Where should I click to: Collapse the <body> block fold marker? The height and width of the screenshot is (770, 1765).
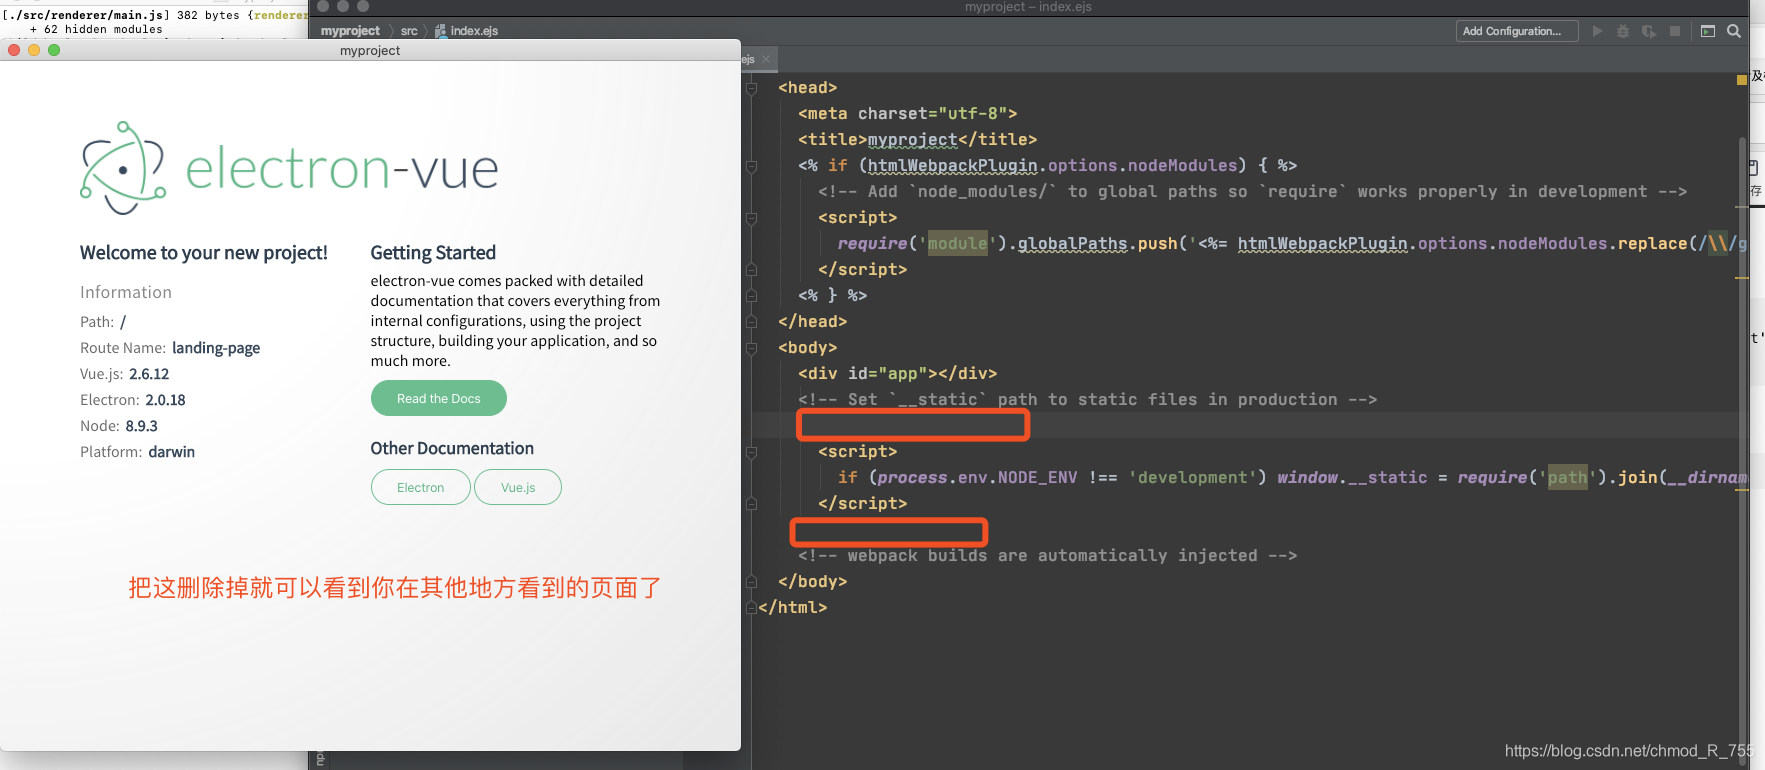coord(751,348)
